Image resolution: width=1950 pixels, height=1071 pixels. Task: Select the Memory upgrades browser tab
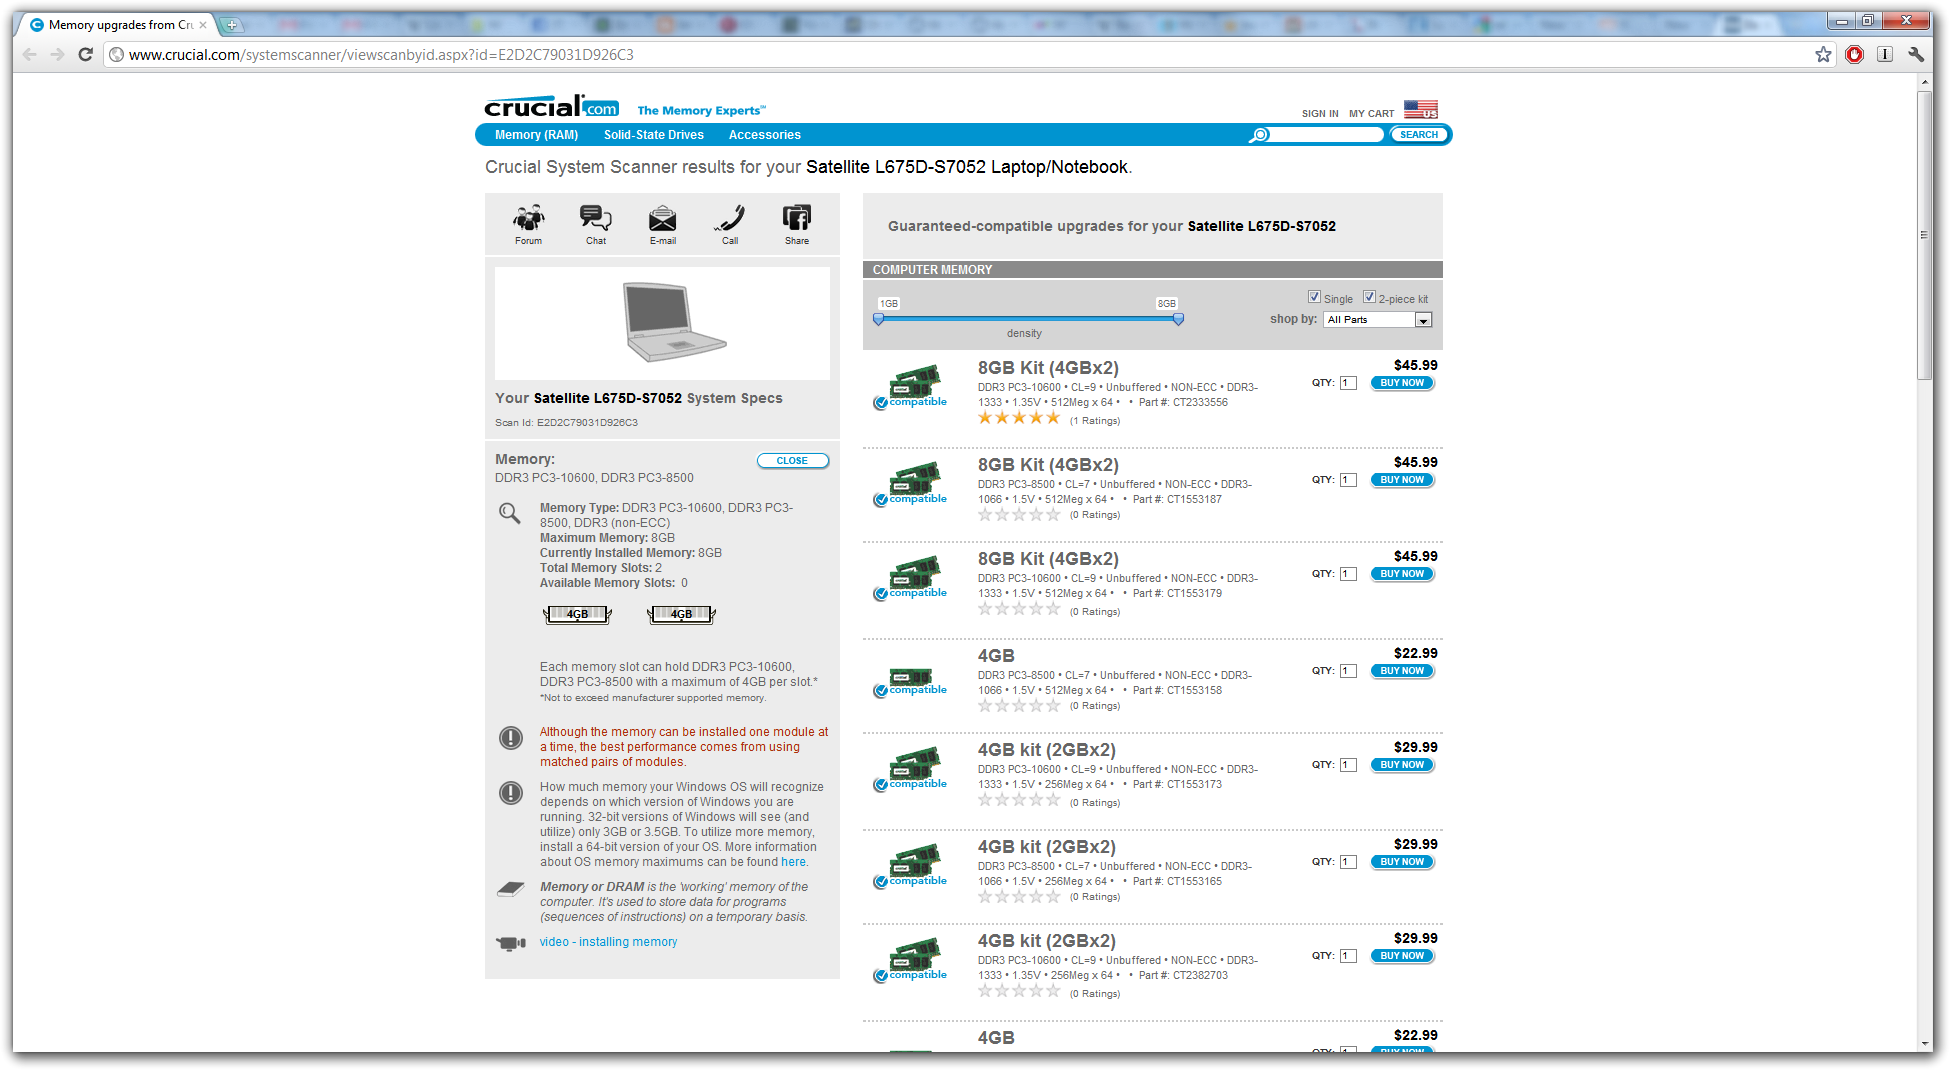[x=118, y=25]
